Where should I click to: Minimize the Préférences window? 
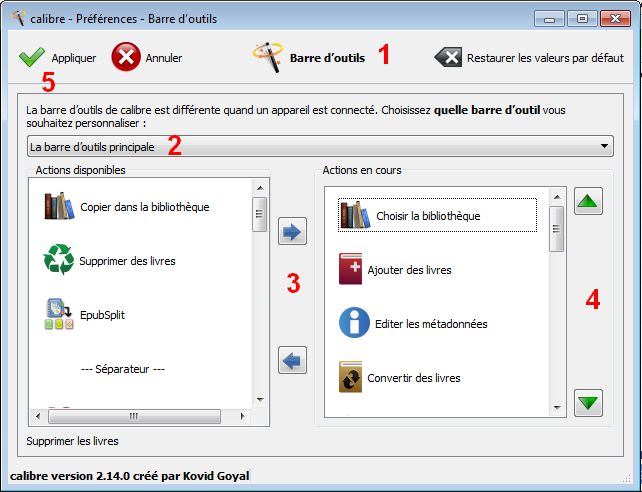[549, 18]
